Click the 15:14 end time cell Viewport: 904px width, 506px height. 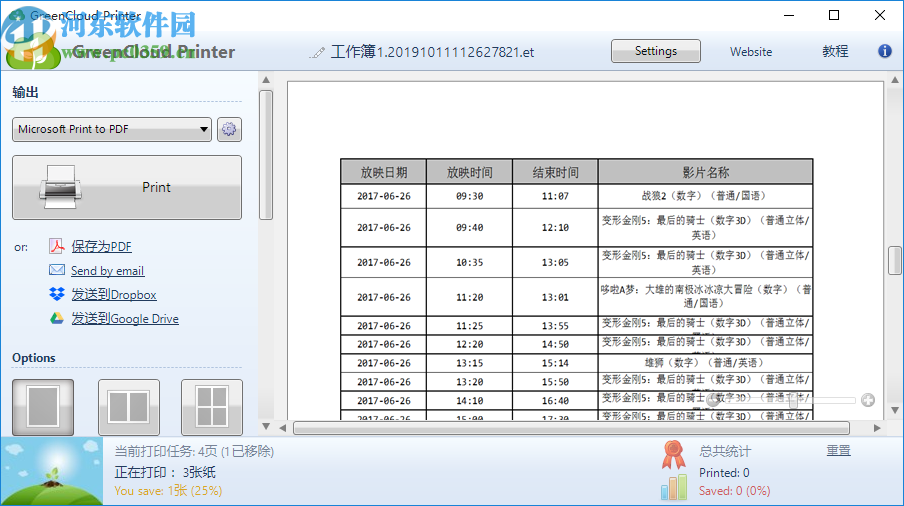(x=555, y=363)
